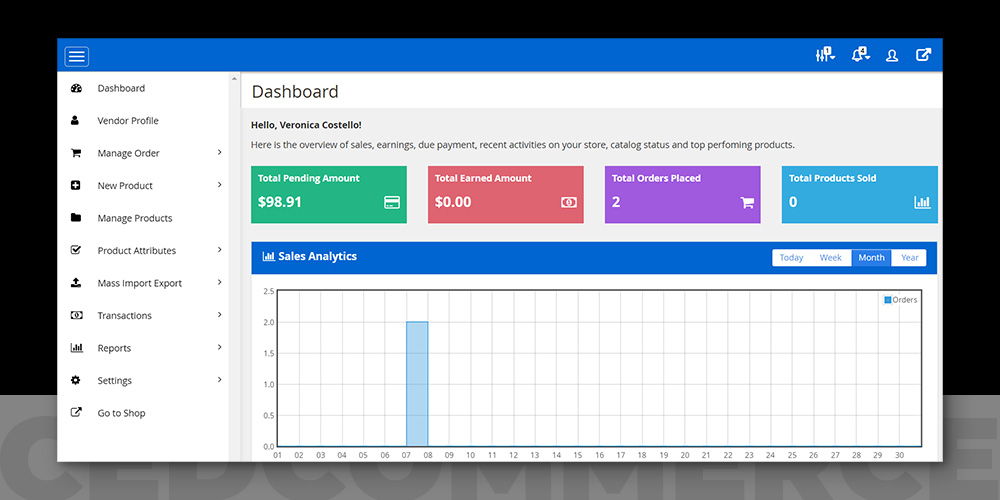1000x500 pixels.
Task: Expand the Transactions submenu chevron
Action: (x=219, y=314)
